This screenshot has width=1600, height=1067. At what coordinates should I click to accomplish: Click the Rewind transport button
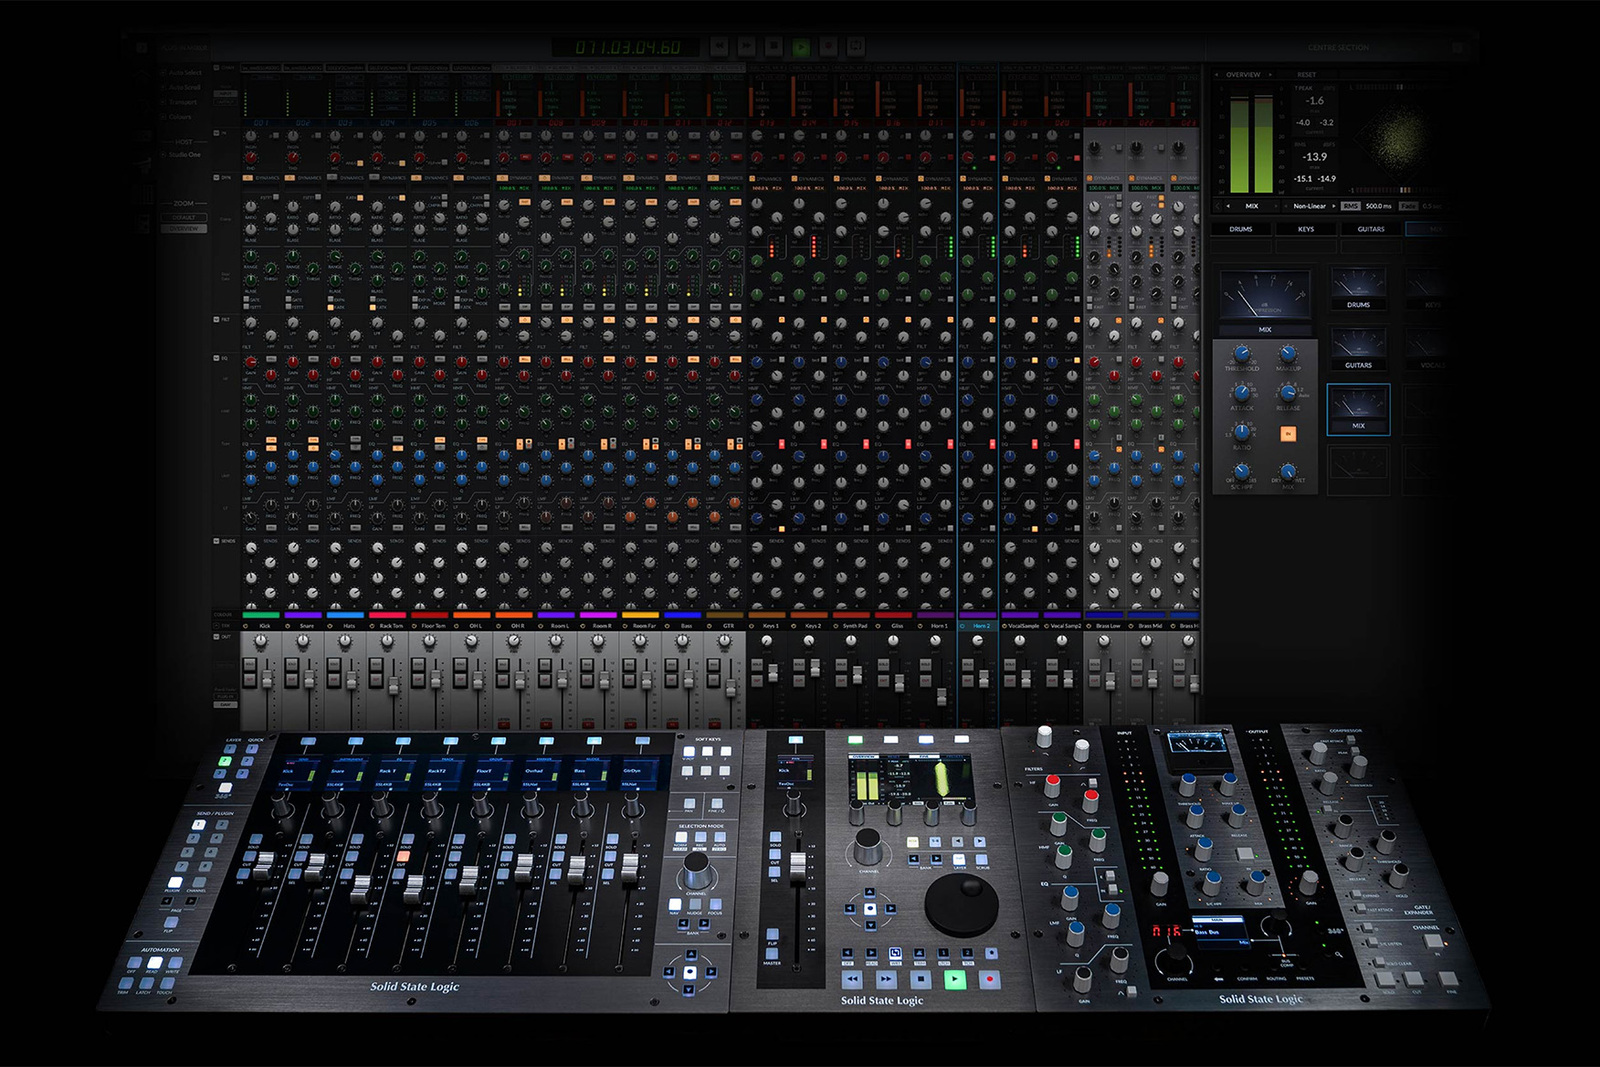(x=719, y=47)
